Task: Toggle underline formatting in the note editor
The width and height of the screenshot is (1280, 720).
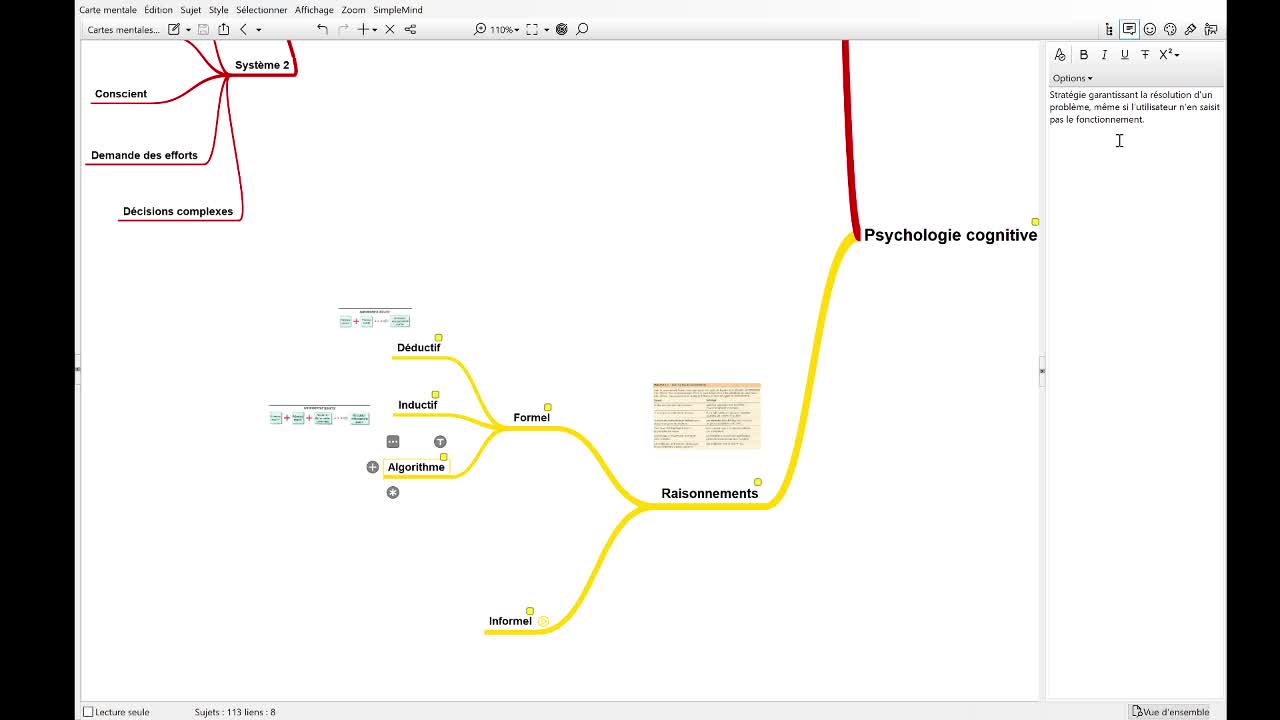Action: pyautogui.click(x=1124, y=55)
